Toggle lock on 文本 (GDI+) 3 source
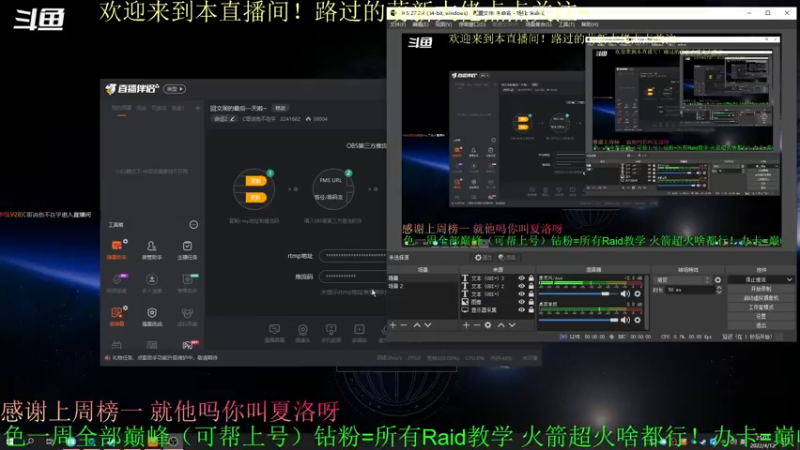800x450 pixels. 531,279
